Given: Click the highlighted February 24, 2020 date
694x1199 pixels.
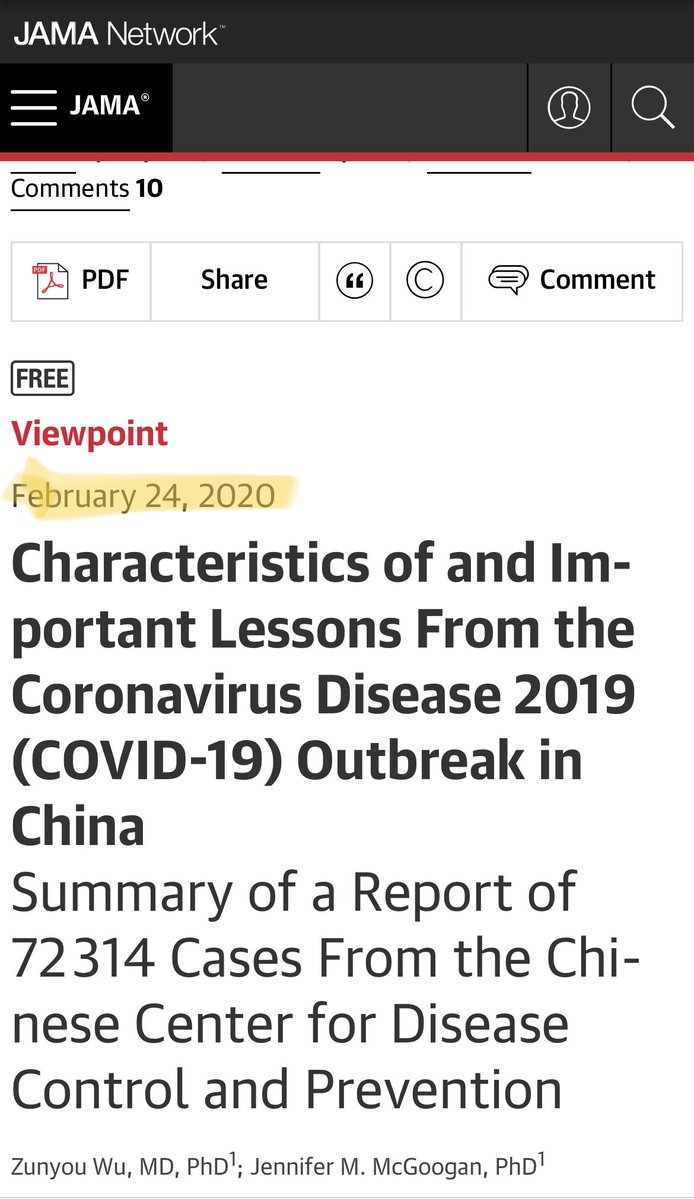Looking at the screenshot, I should click(143, 495).
